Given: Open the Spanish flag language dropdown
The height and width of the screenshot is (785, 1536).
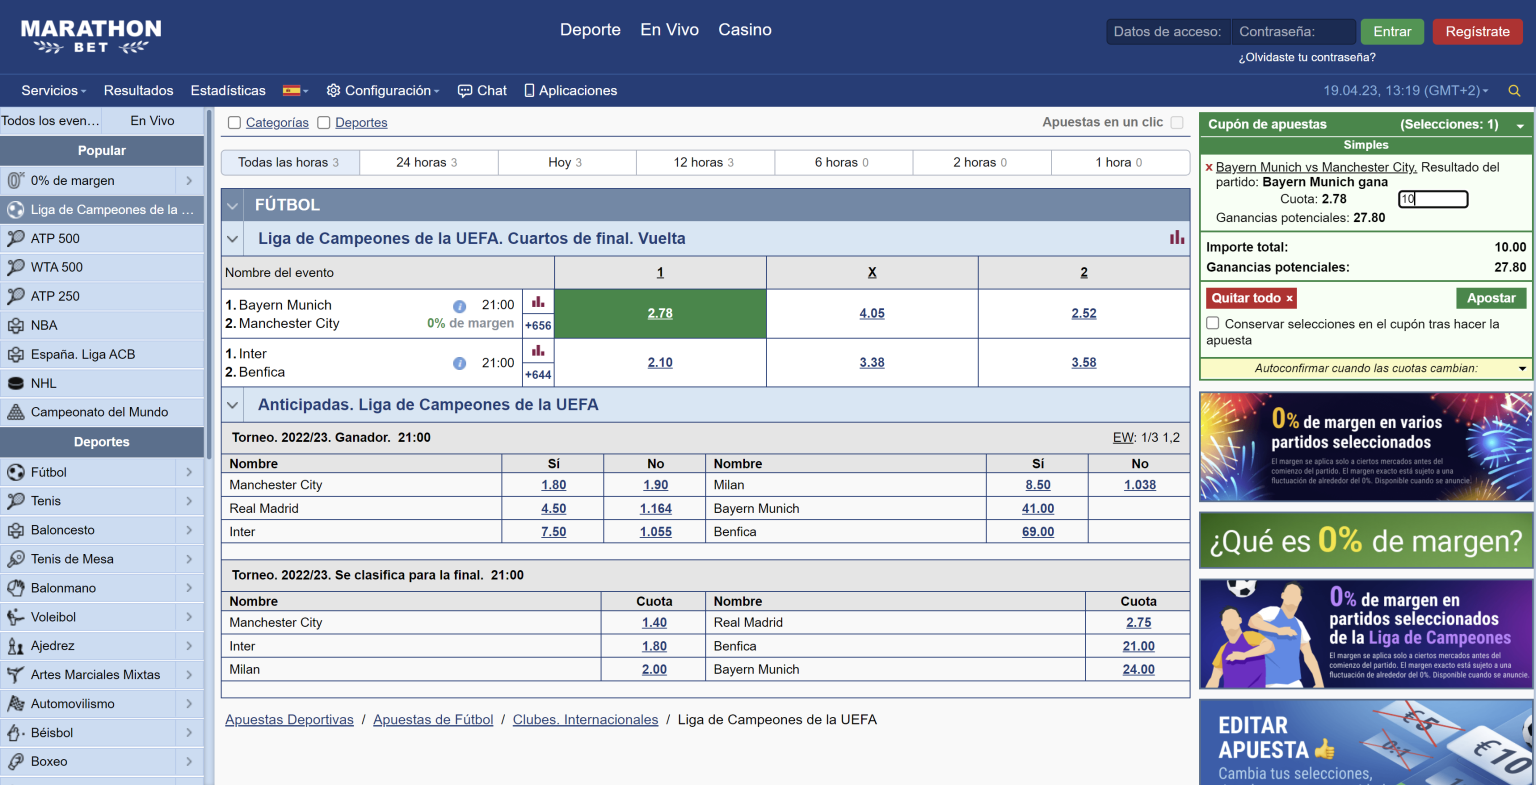Looking at the screenshot, I should [x=296, y=90].
